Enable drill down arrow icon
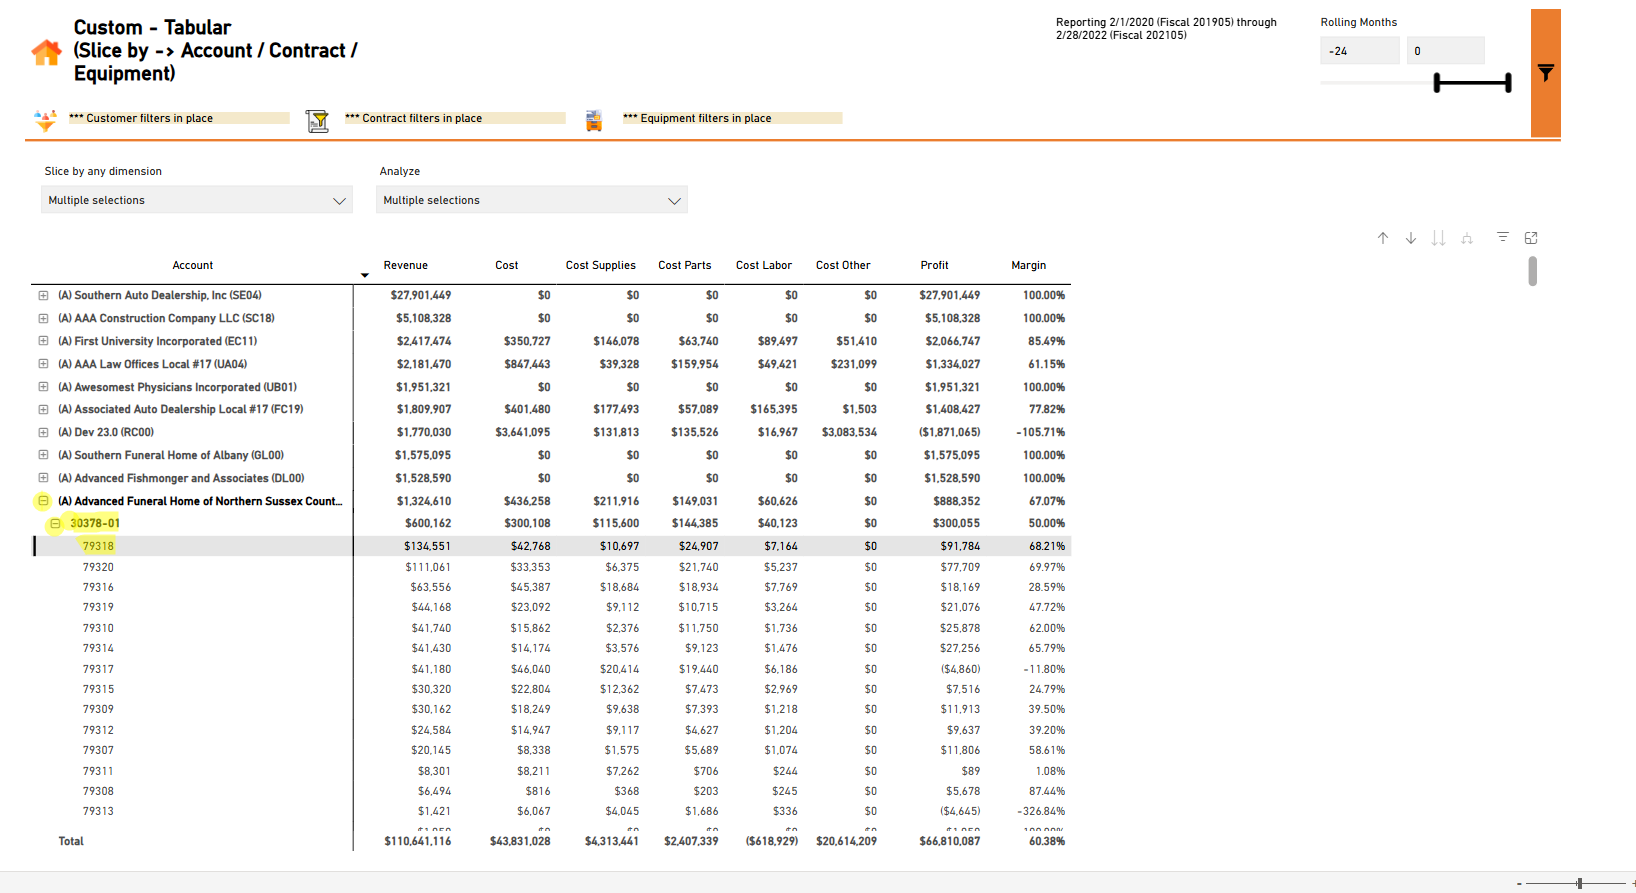Image resolution: width=1636 pixels, height=893 pixels. (x=1410, y=238)
